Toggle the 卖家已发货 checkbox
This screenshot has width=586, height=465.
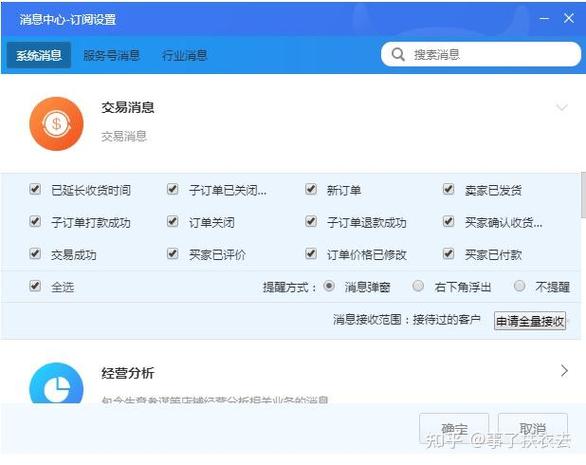[x=448, y=189]
